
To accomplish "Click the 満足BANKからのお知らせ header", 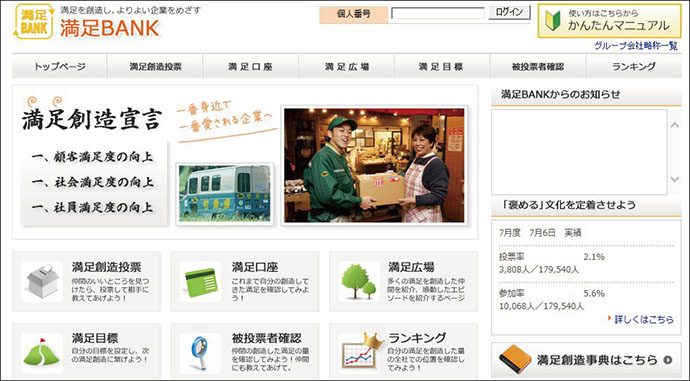I will click(561, 94).
